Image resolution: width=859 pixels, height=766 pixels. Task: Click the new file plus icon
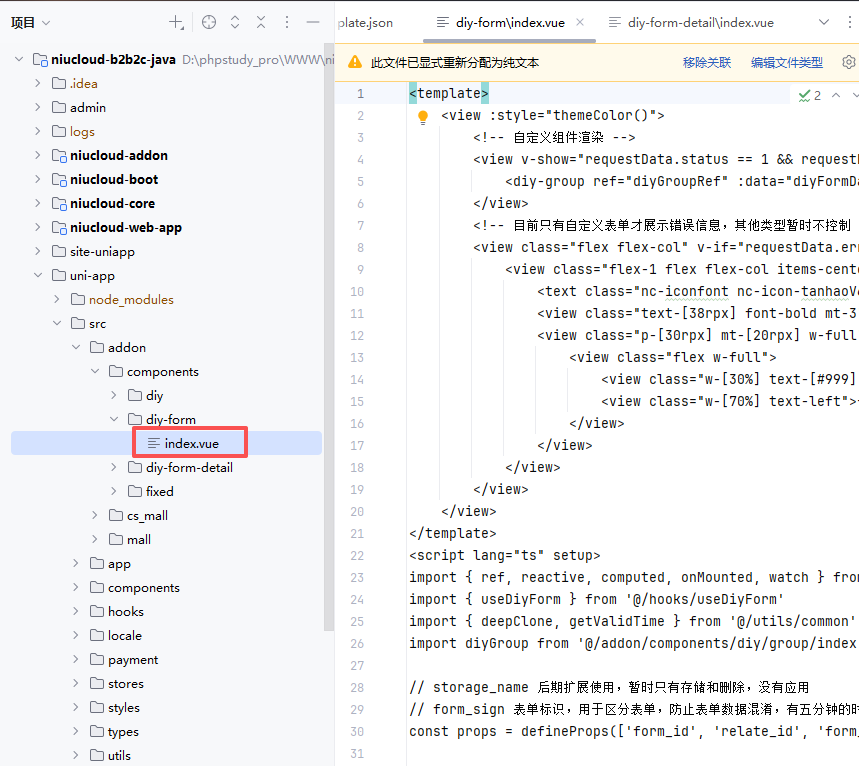(176, 22)
